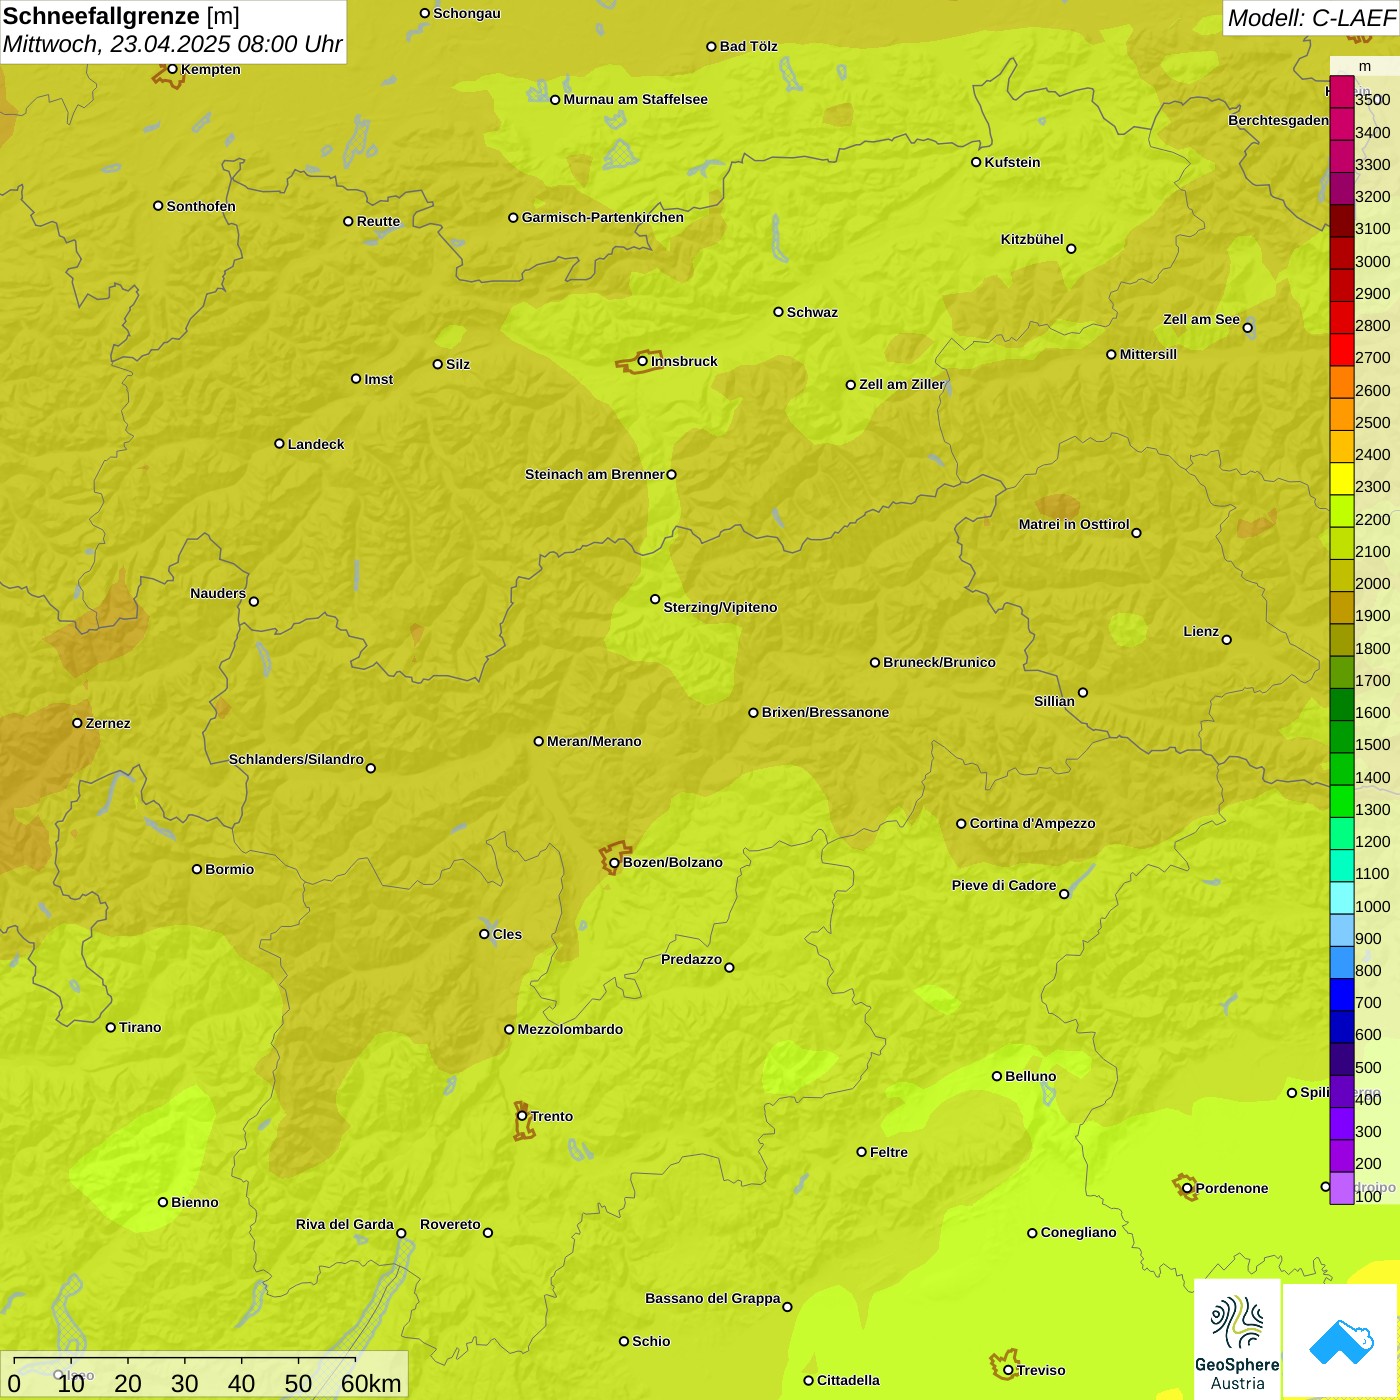This screenshot has width=1400, height=1400.
Task: Click the Bormio location dot
Action: click(197, 869)
